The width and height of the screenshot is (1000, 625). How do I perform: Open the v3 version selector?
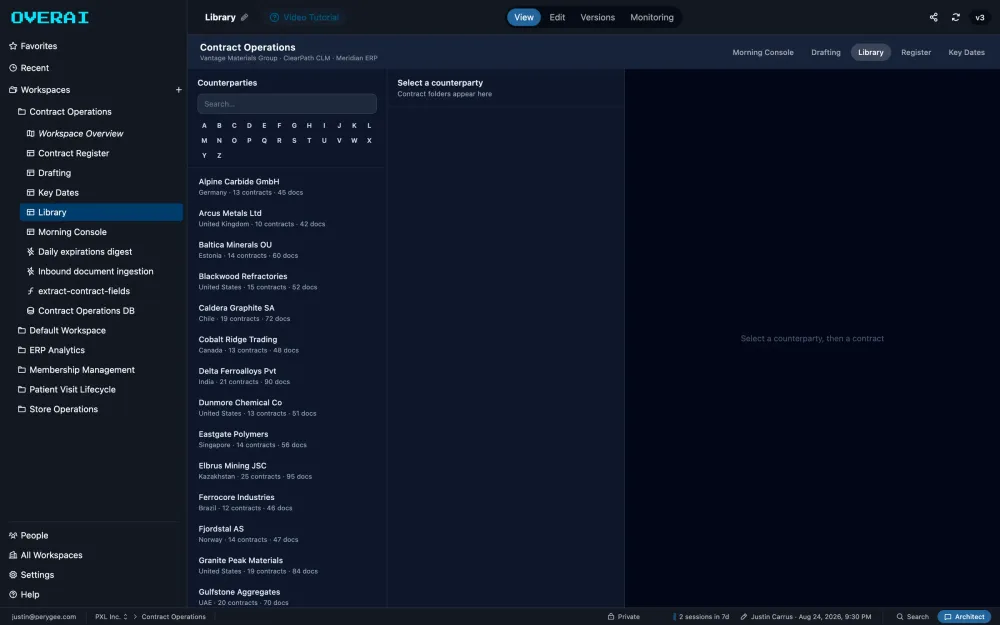click(980, 17)
